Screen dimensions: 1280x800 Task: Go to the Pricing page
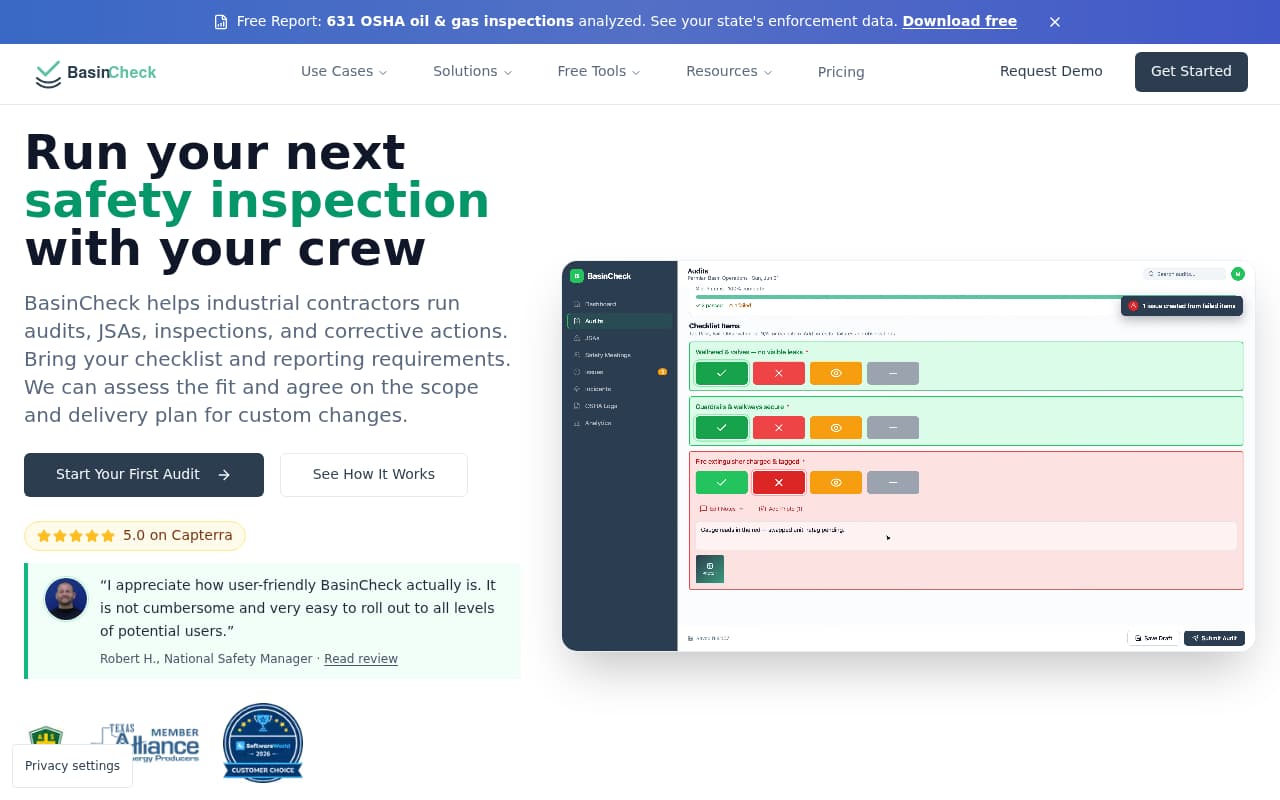[841, 72]
